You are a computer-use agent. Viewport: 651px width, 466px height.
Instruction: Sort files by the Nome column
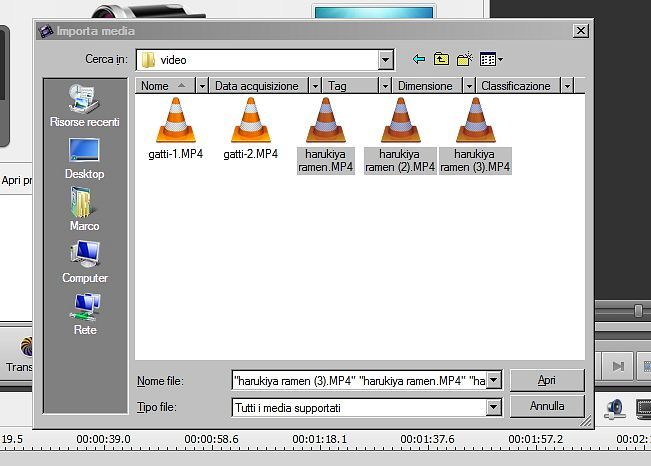click(165, 86)
